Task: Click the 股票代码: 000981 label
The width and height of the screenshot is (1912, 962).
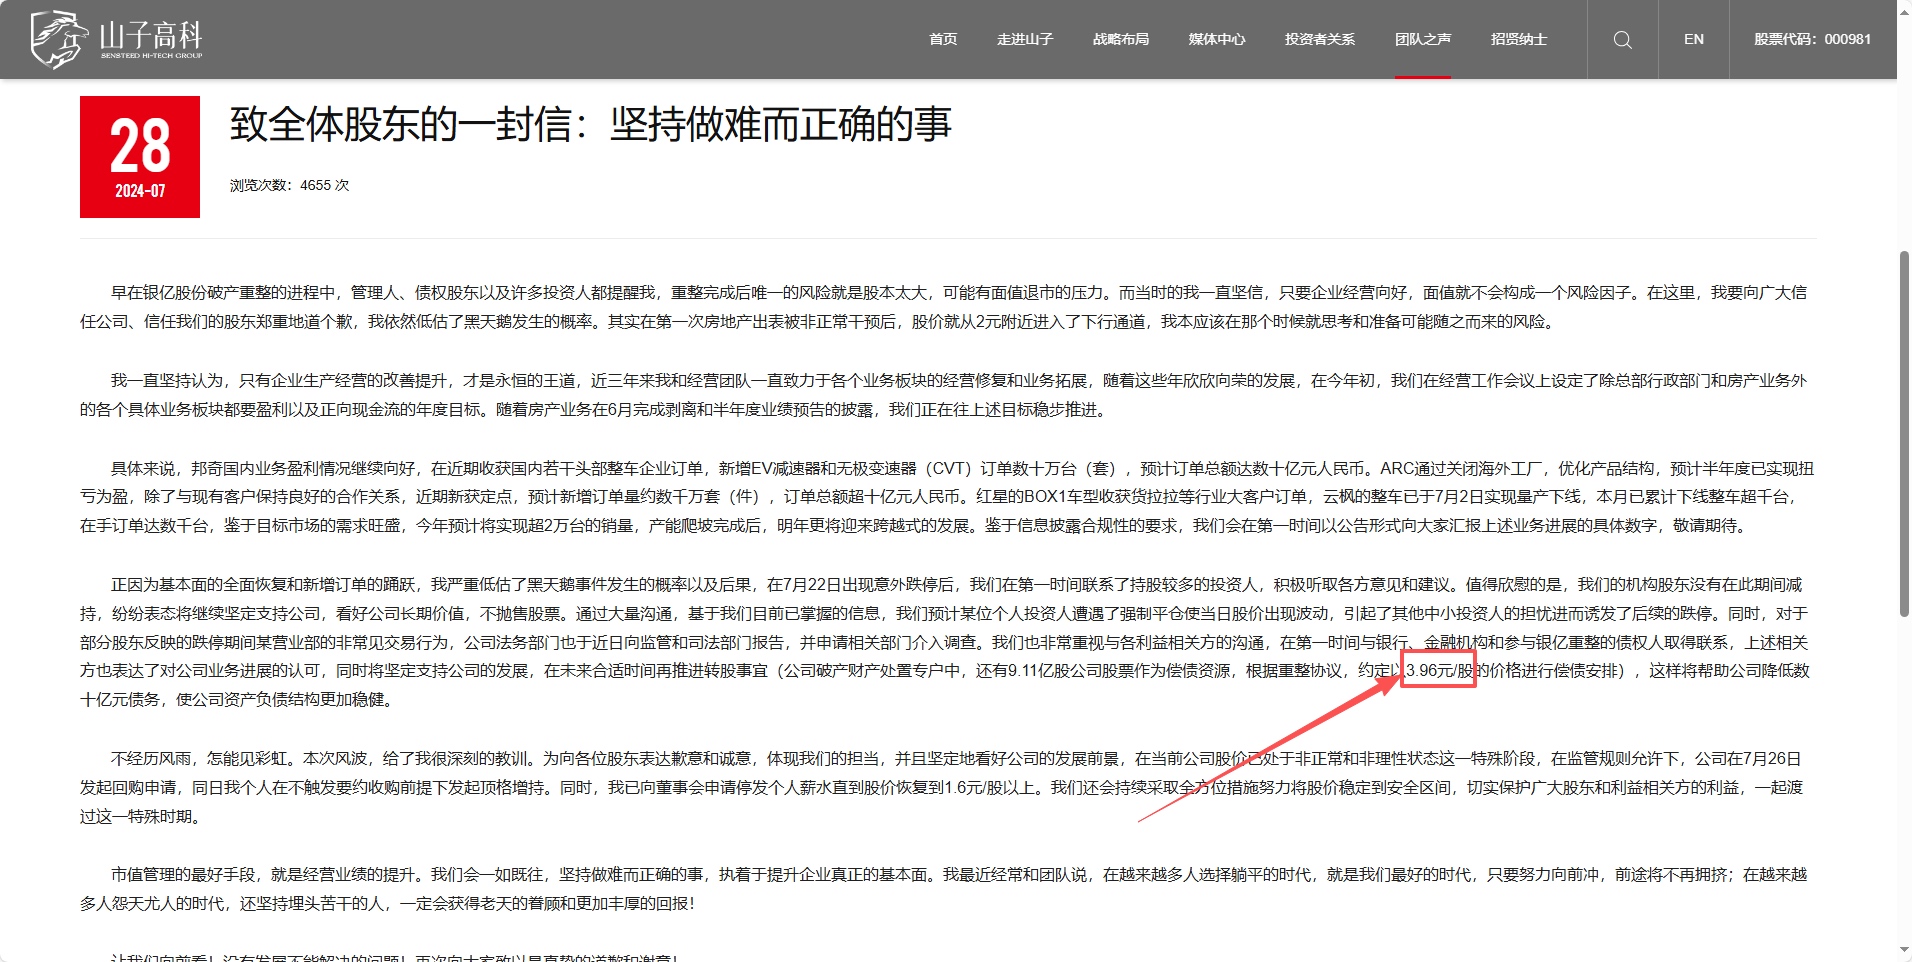Action: pyautogui.click(x=1812, y=39)
